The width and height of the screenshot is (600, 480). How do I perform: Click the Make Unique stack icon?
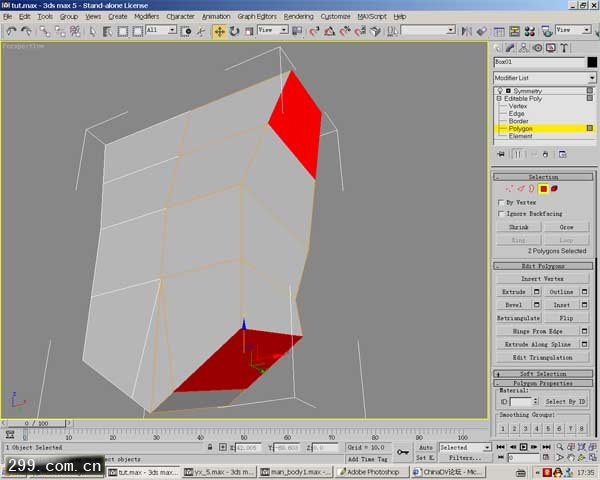point(534,154)
